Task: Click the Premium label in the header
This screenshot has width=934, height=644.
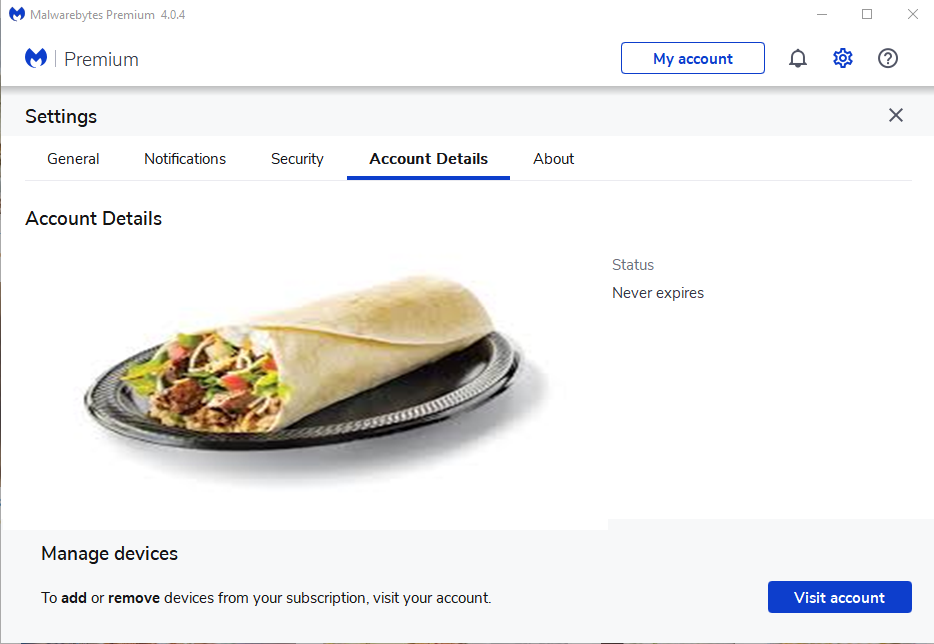Action: click(x=101, y=59)
